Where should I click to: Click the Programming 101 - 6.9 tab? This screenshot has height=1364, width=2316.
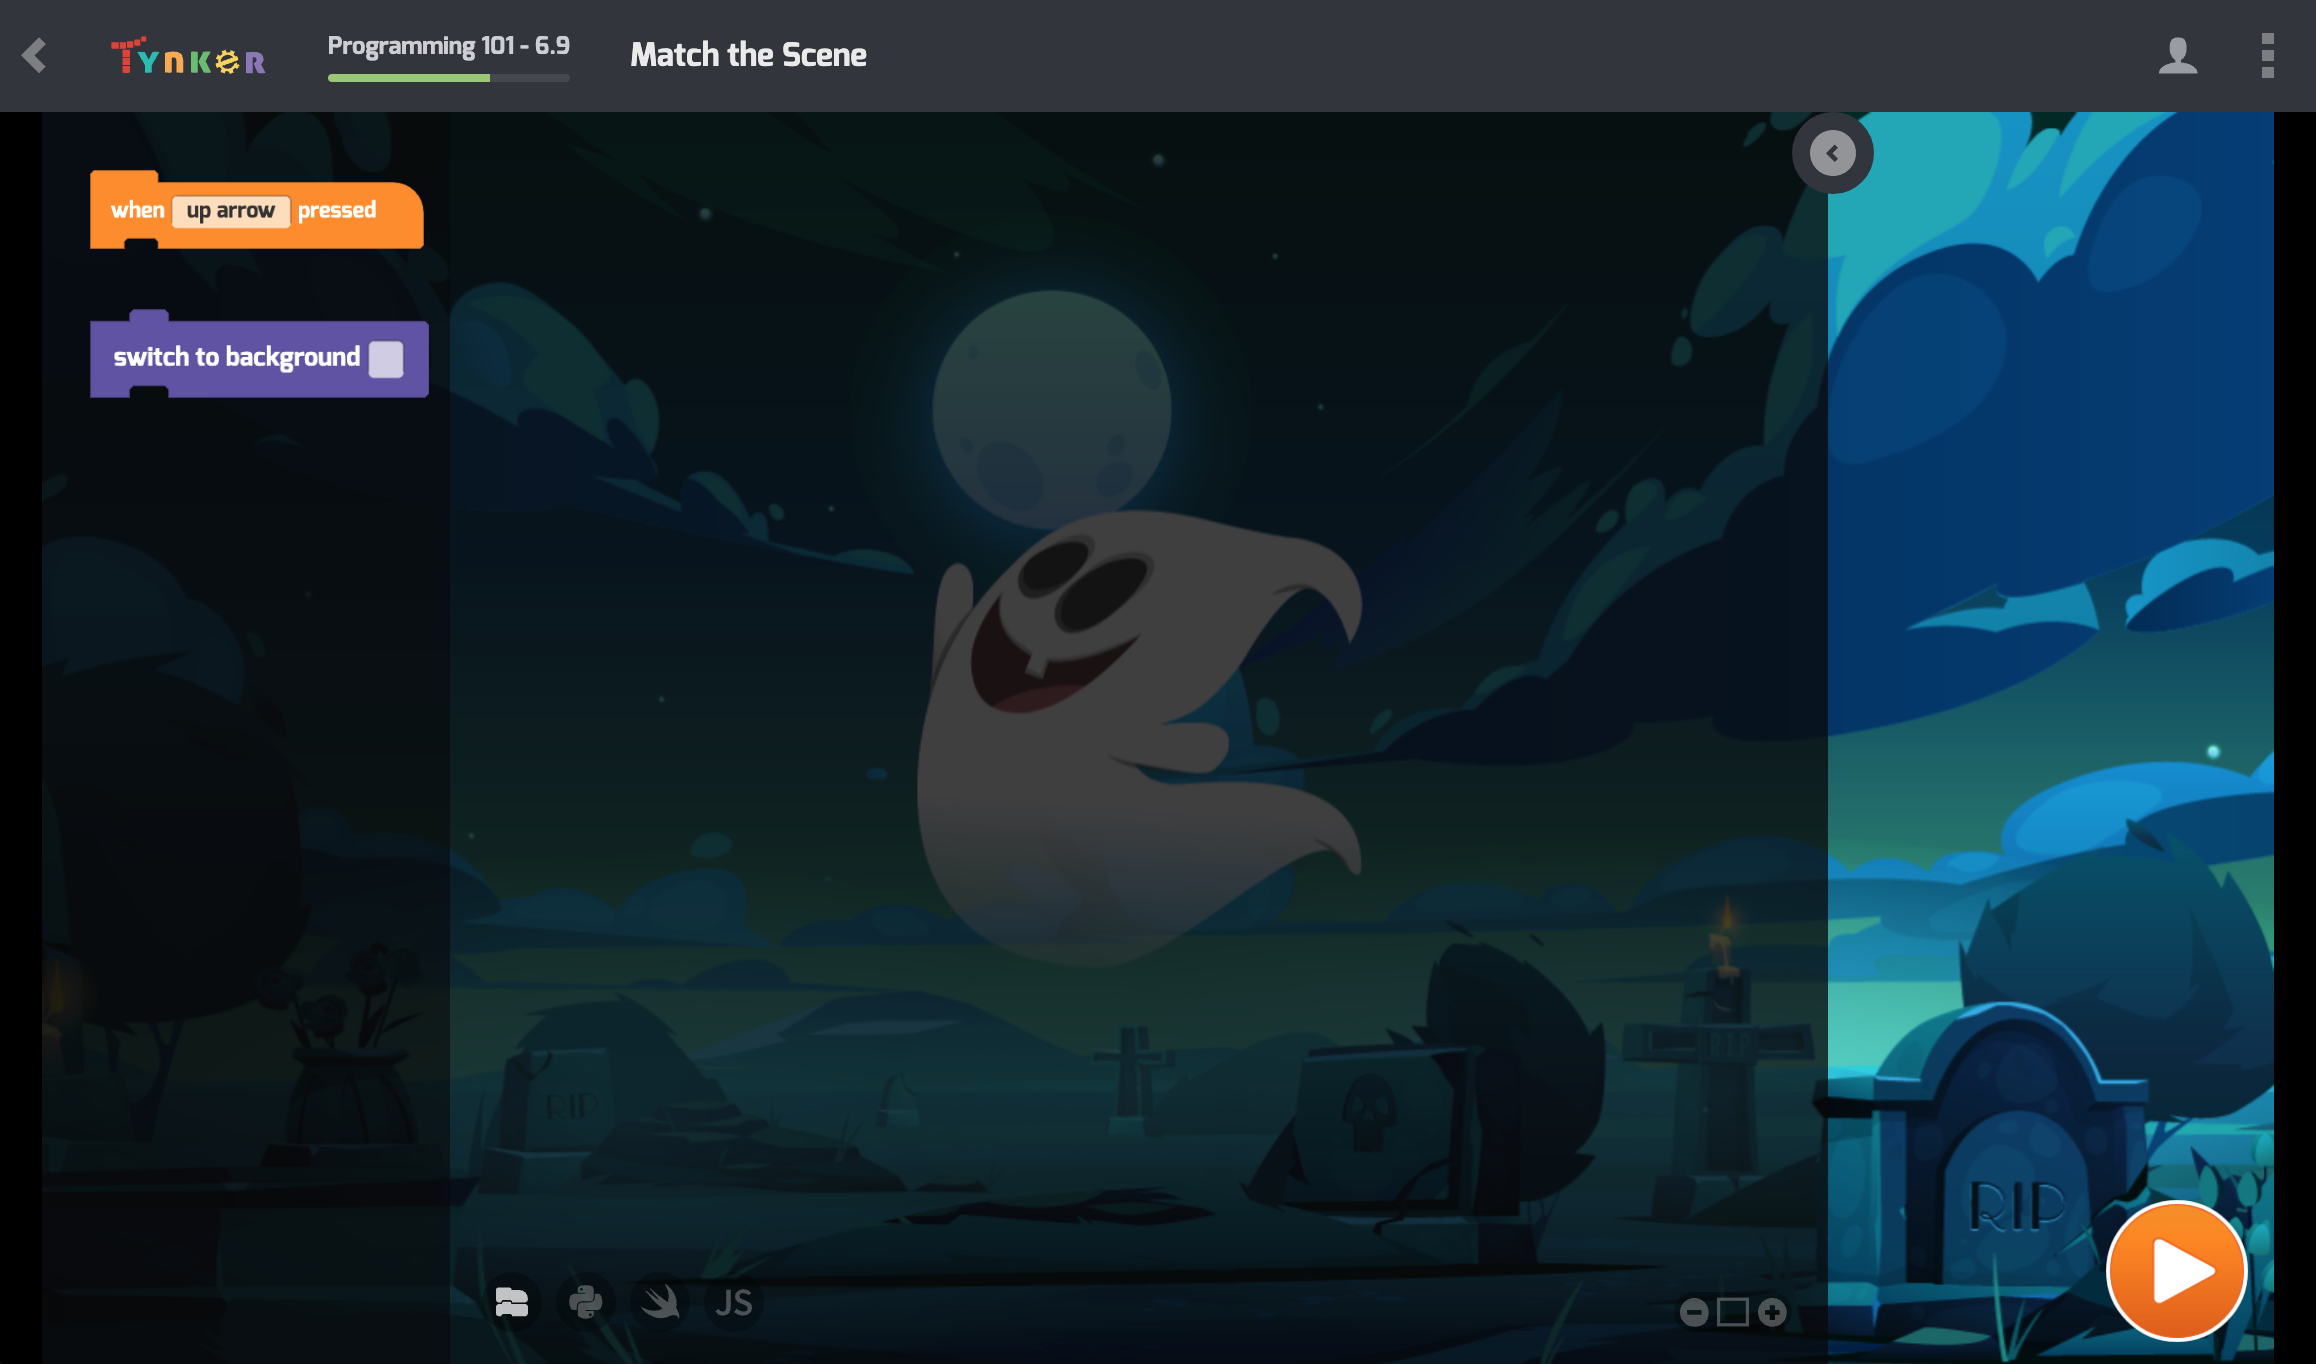click(x=448, y=46)
